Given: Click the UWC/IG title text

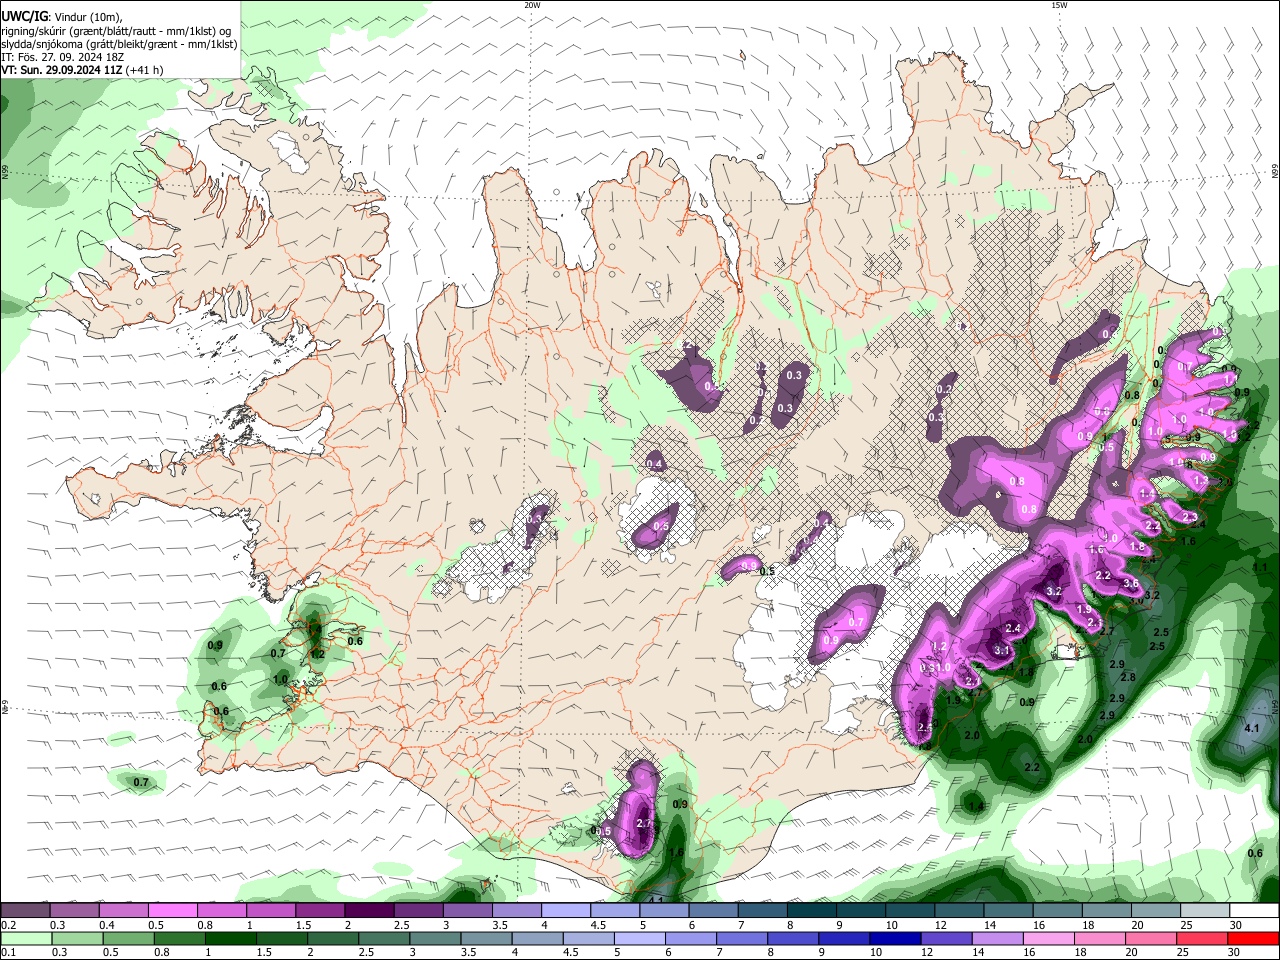Looking at the screenshot, I should [22, 15].
